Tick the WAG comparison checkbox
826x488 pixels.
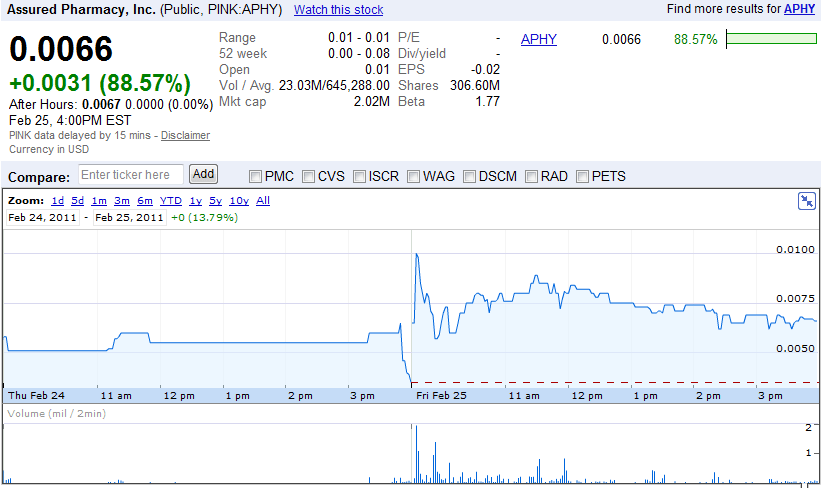[x=414, y=177]
